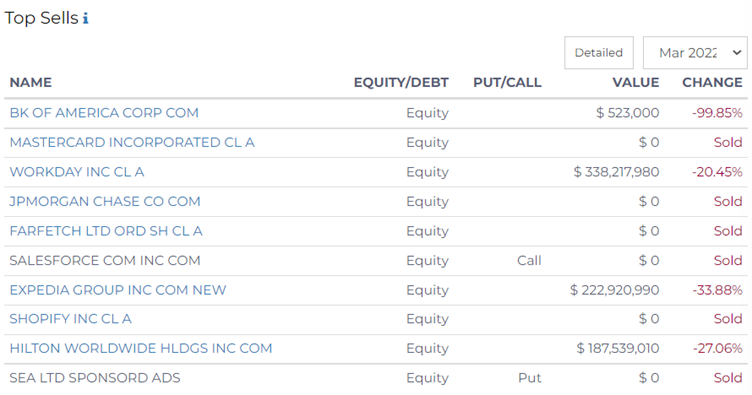This screenshot has height=395, width=752.
Task: Sort by the VALUE column header
Action: click(x=635, y=82)
